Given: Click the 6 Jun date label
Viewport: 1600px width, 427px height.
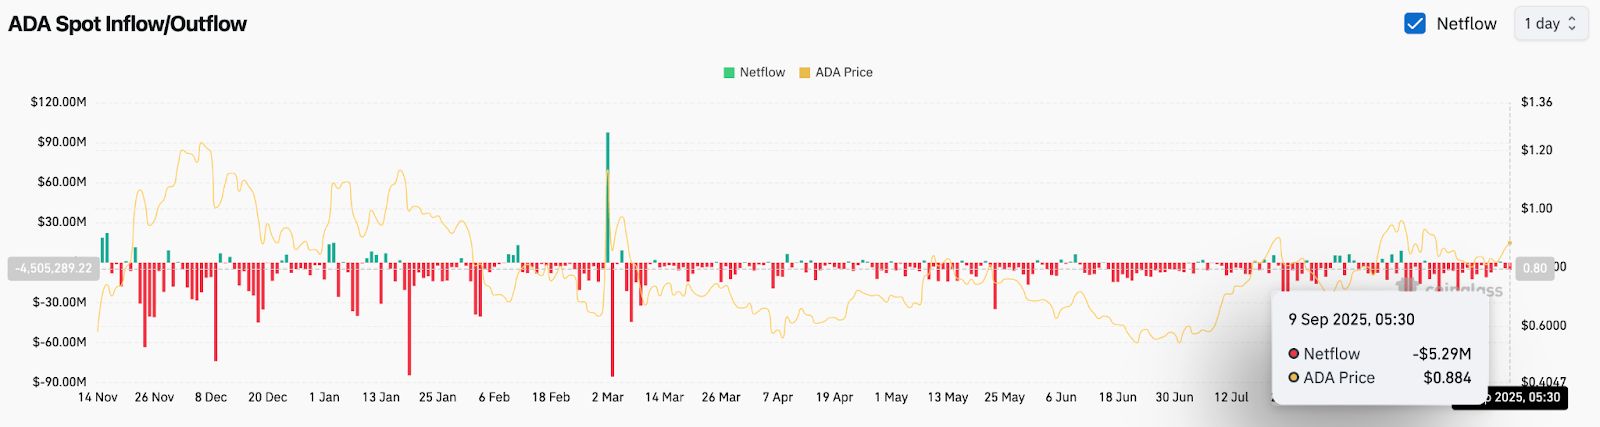Looking at the screenshot, I should 1061,397.
